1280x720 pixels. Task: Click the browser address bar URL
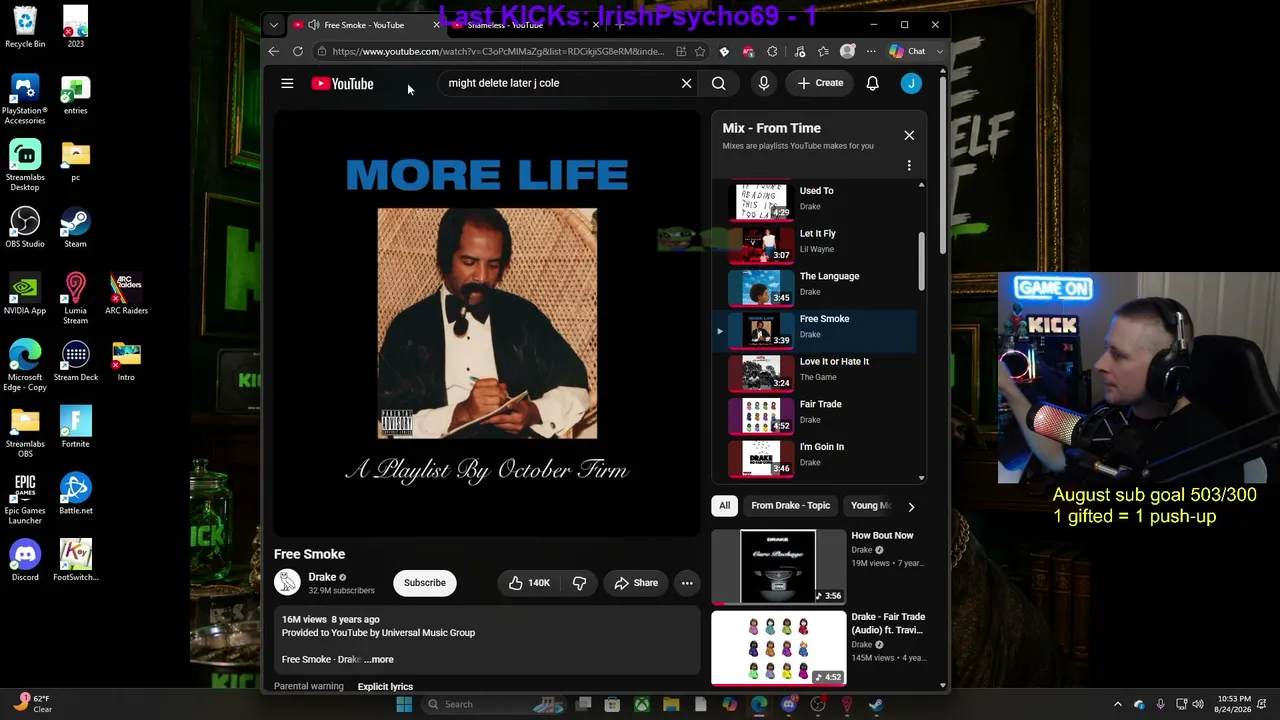[x=497, y=52]
